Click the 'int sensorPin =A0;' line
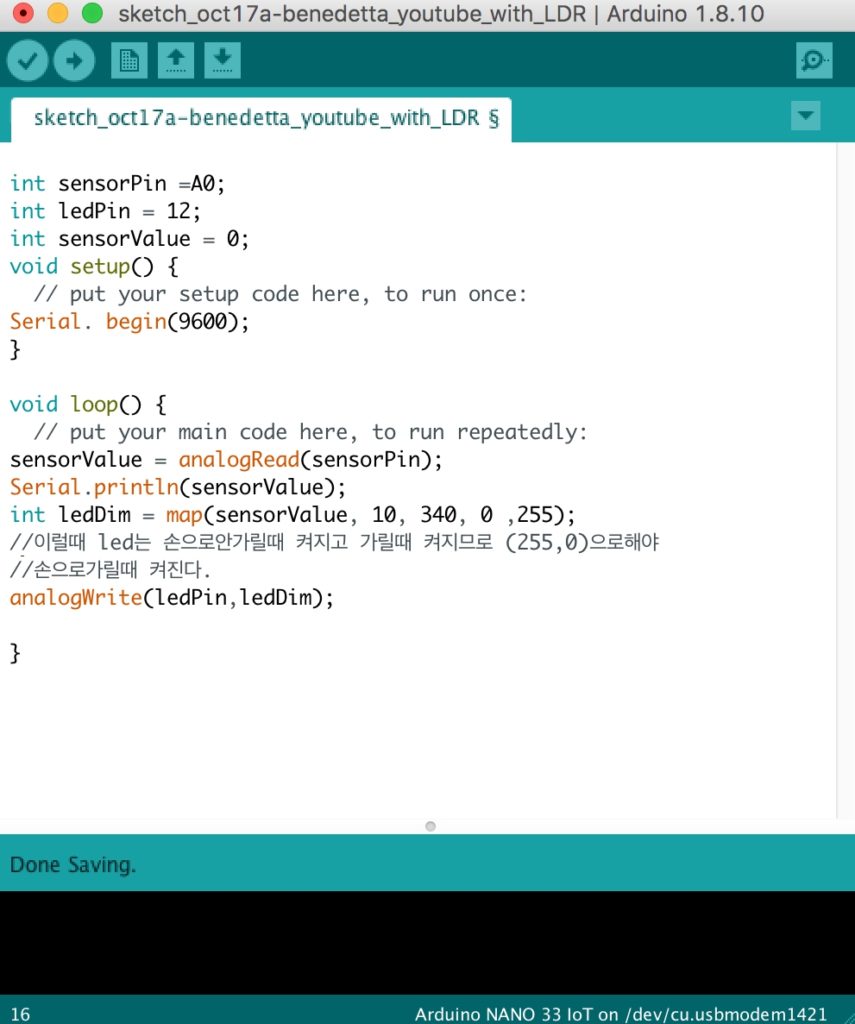The height and width of the screenshot is (1024, 855). pyautogui.click(x=118, y=184)
